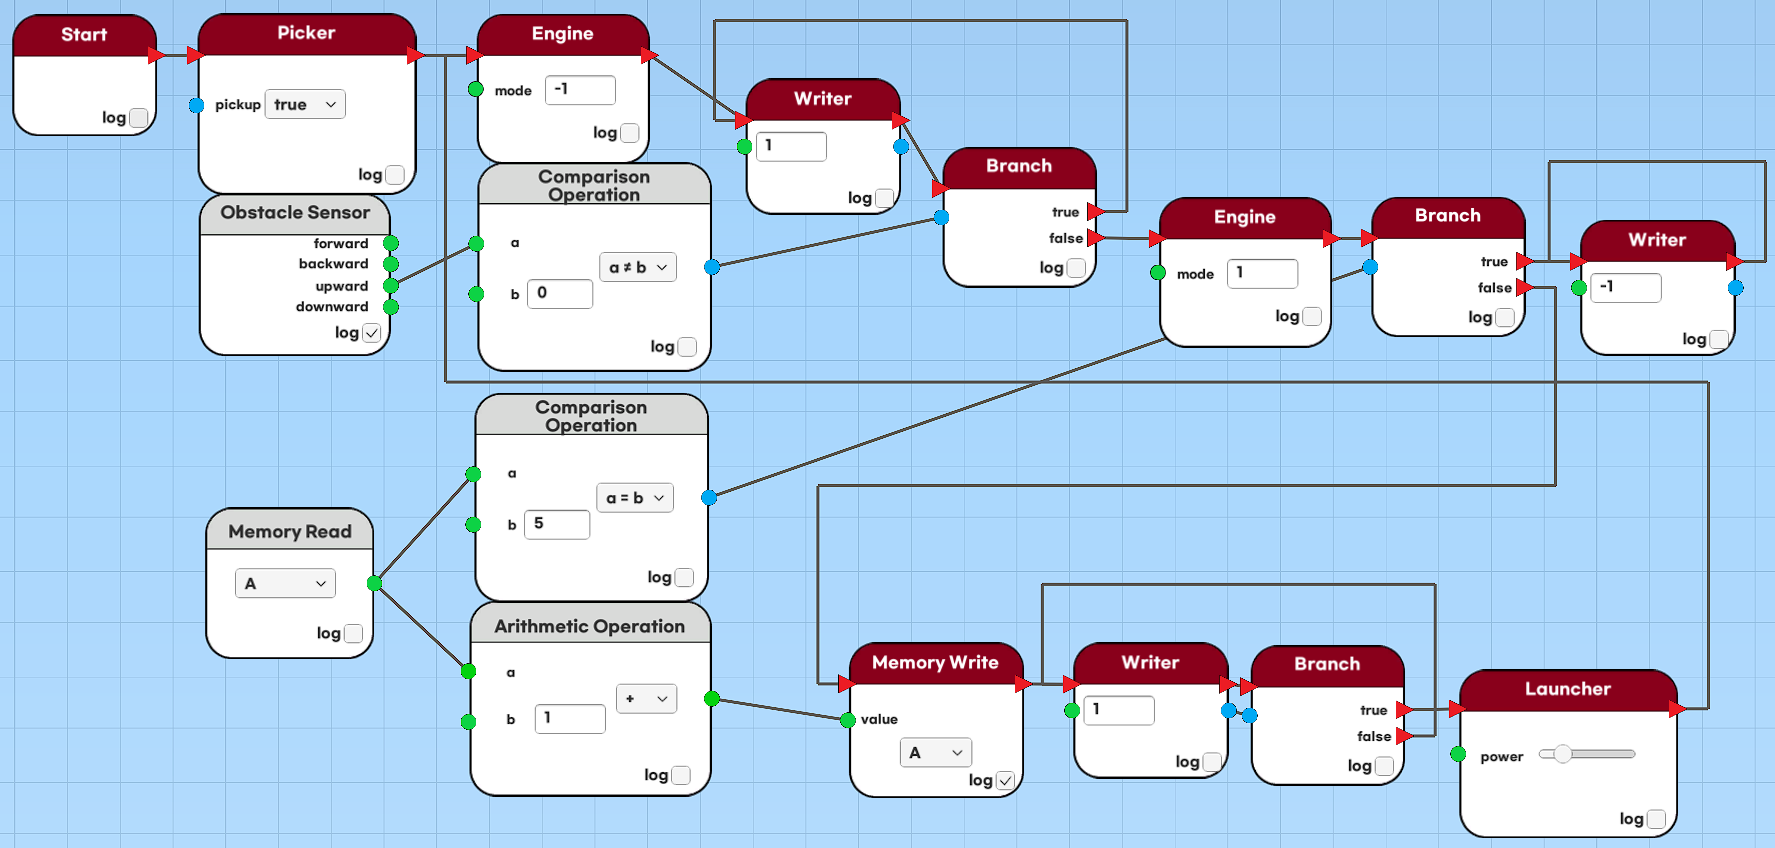Image resolution: width=1775 pixels, height=848 pixels.
Task: Select the Start node by its header
Action: click(84, 35)
